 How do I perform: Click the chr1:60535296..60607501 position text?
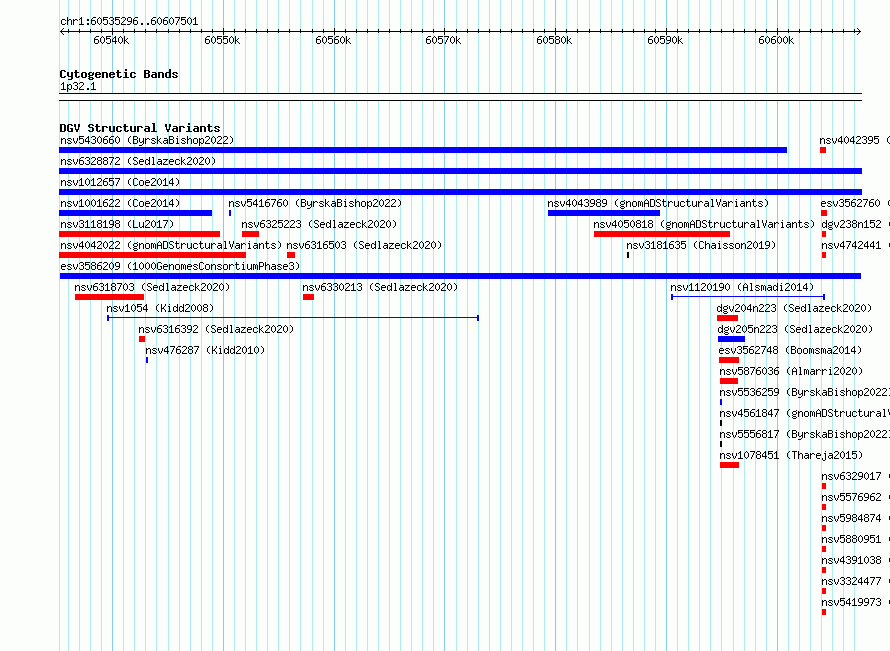(x=129, y=21)
